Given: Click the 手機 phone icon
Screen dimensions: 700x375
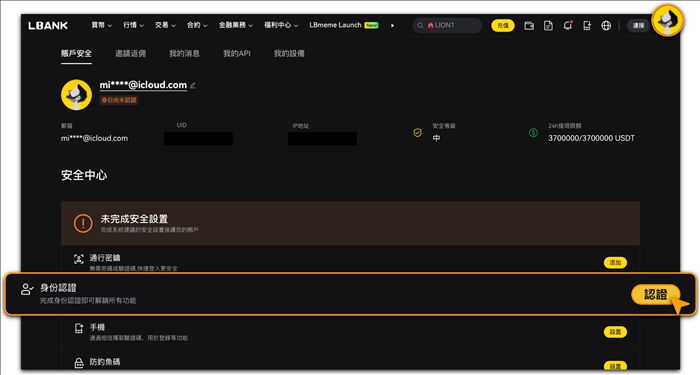Looking at the screenshot, I should click(79, 329).
